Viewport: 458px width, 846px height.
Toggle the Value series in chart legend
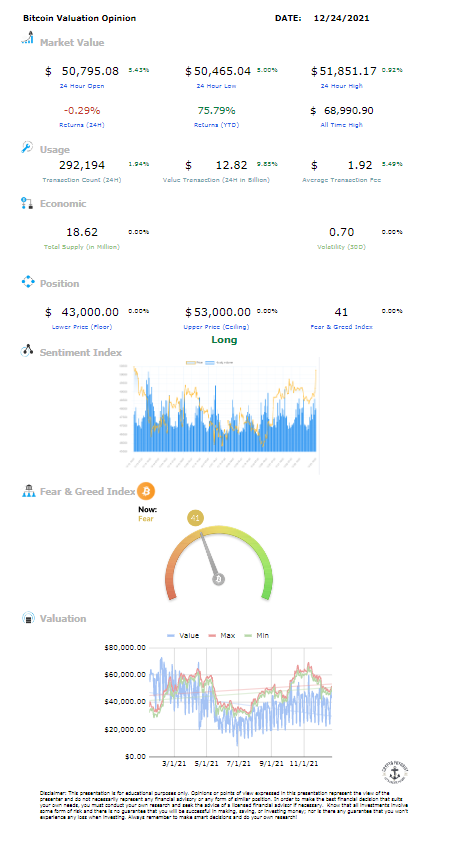coord(183,636)
